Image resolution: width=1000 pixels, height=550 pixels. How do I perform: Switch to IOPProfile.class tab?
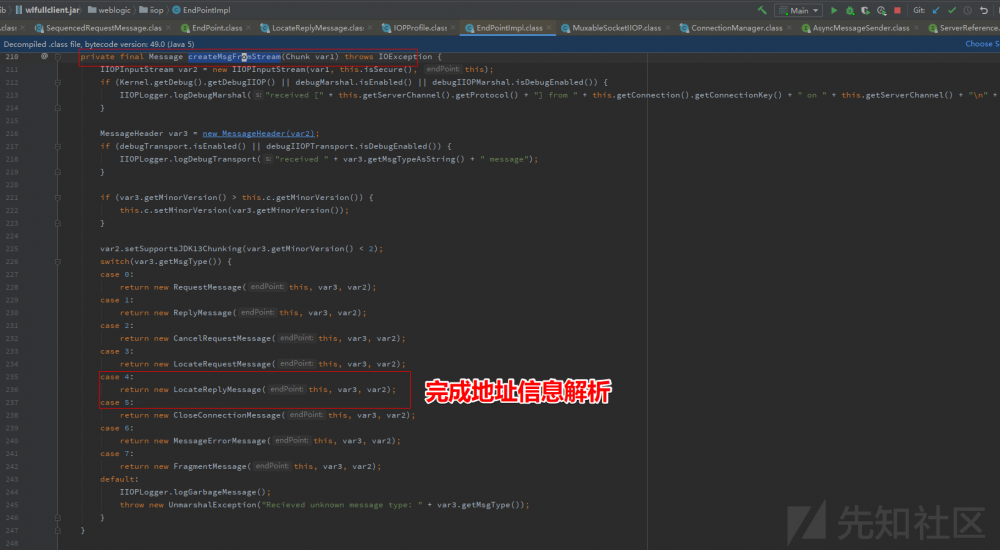pyautogui.click(x=415, y=28)
